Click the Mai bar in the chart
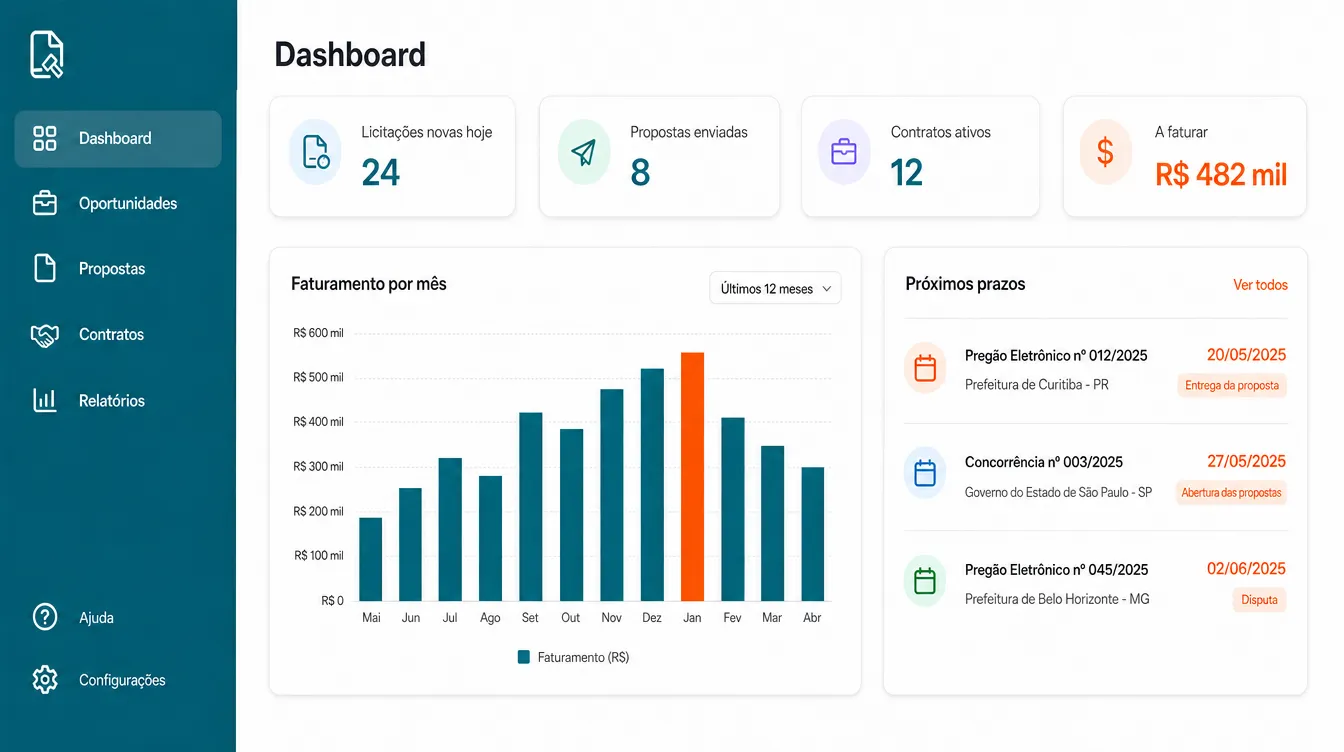The image size is (1344, 752). (371, 559)
